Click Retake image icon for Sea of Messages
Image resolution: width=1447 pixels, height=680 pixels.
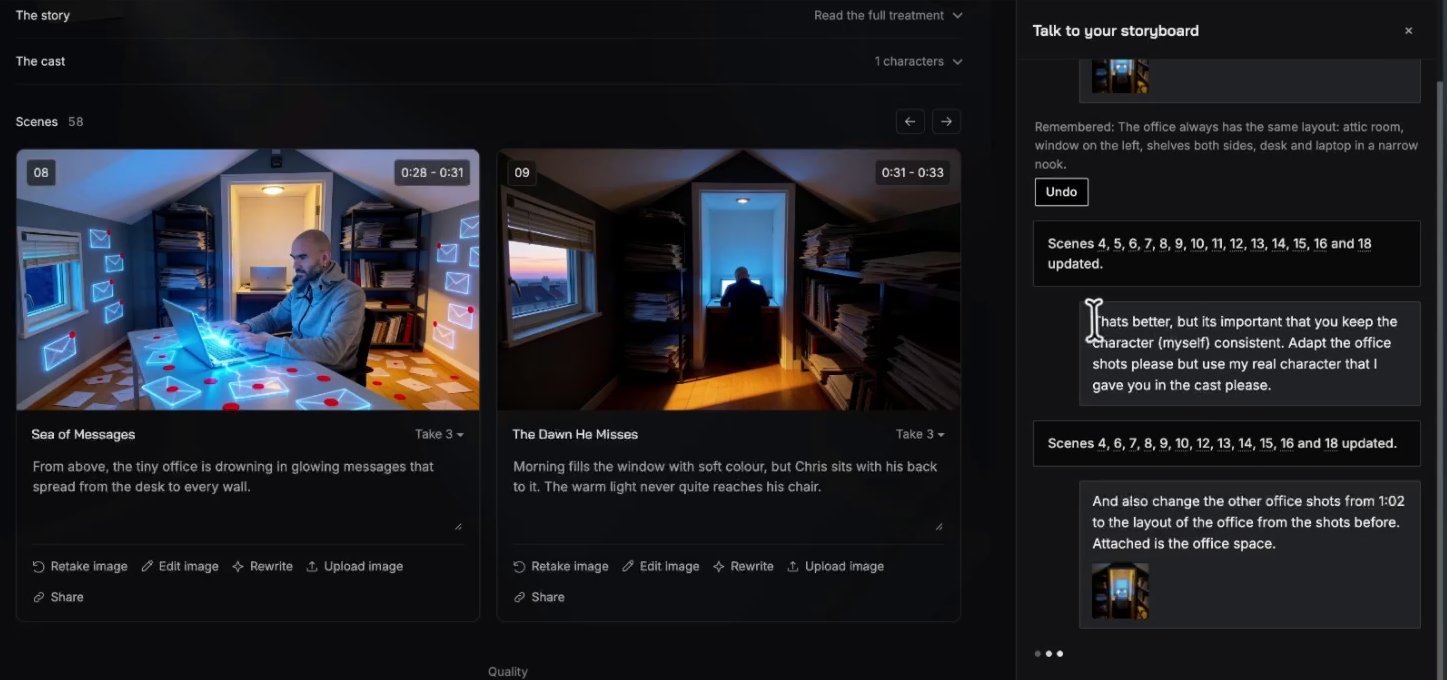(x=39, y=566)
